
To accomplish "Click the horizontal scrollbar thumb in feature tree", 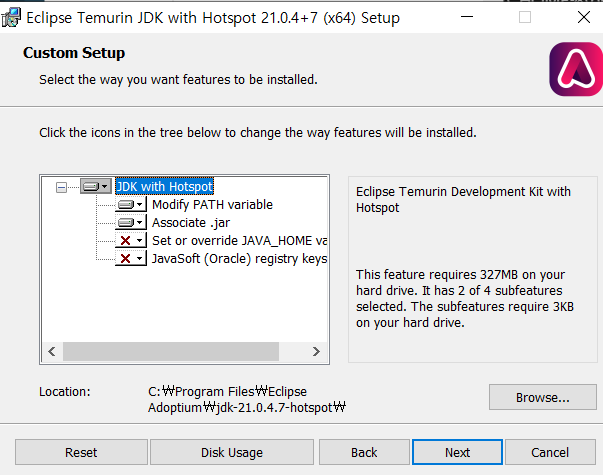I will point(171,351).
